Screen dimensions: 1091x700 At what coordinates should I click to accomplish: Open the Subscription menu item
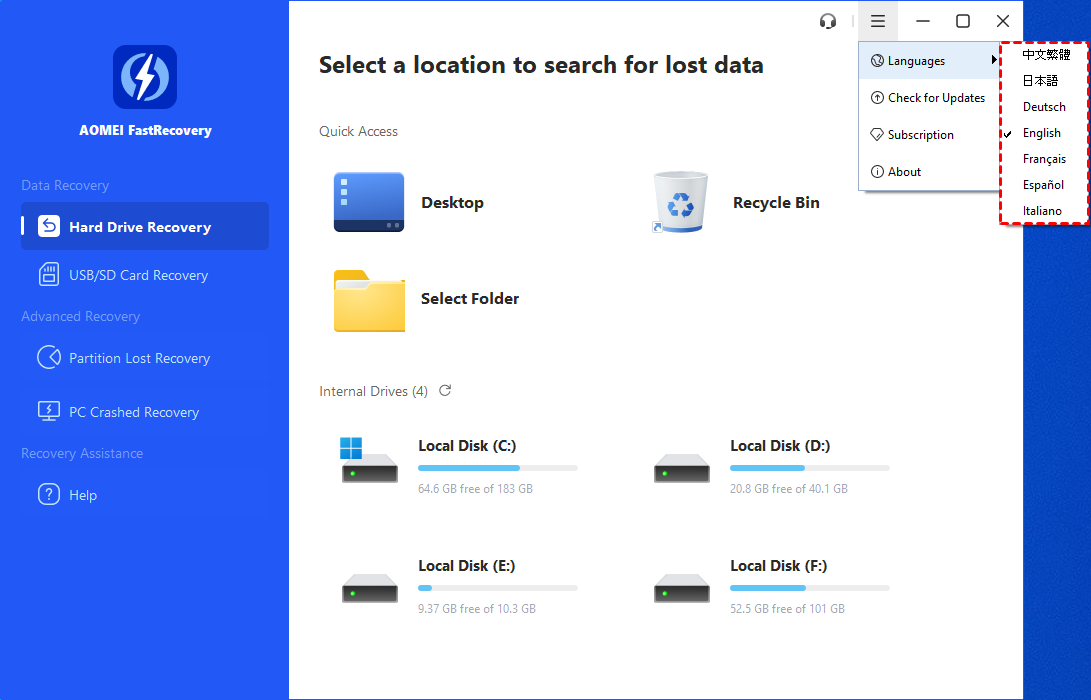pyautogui.click(x=920, y=135)
